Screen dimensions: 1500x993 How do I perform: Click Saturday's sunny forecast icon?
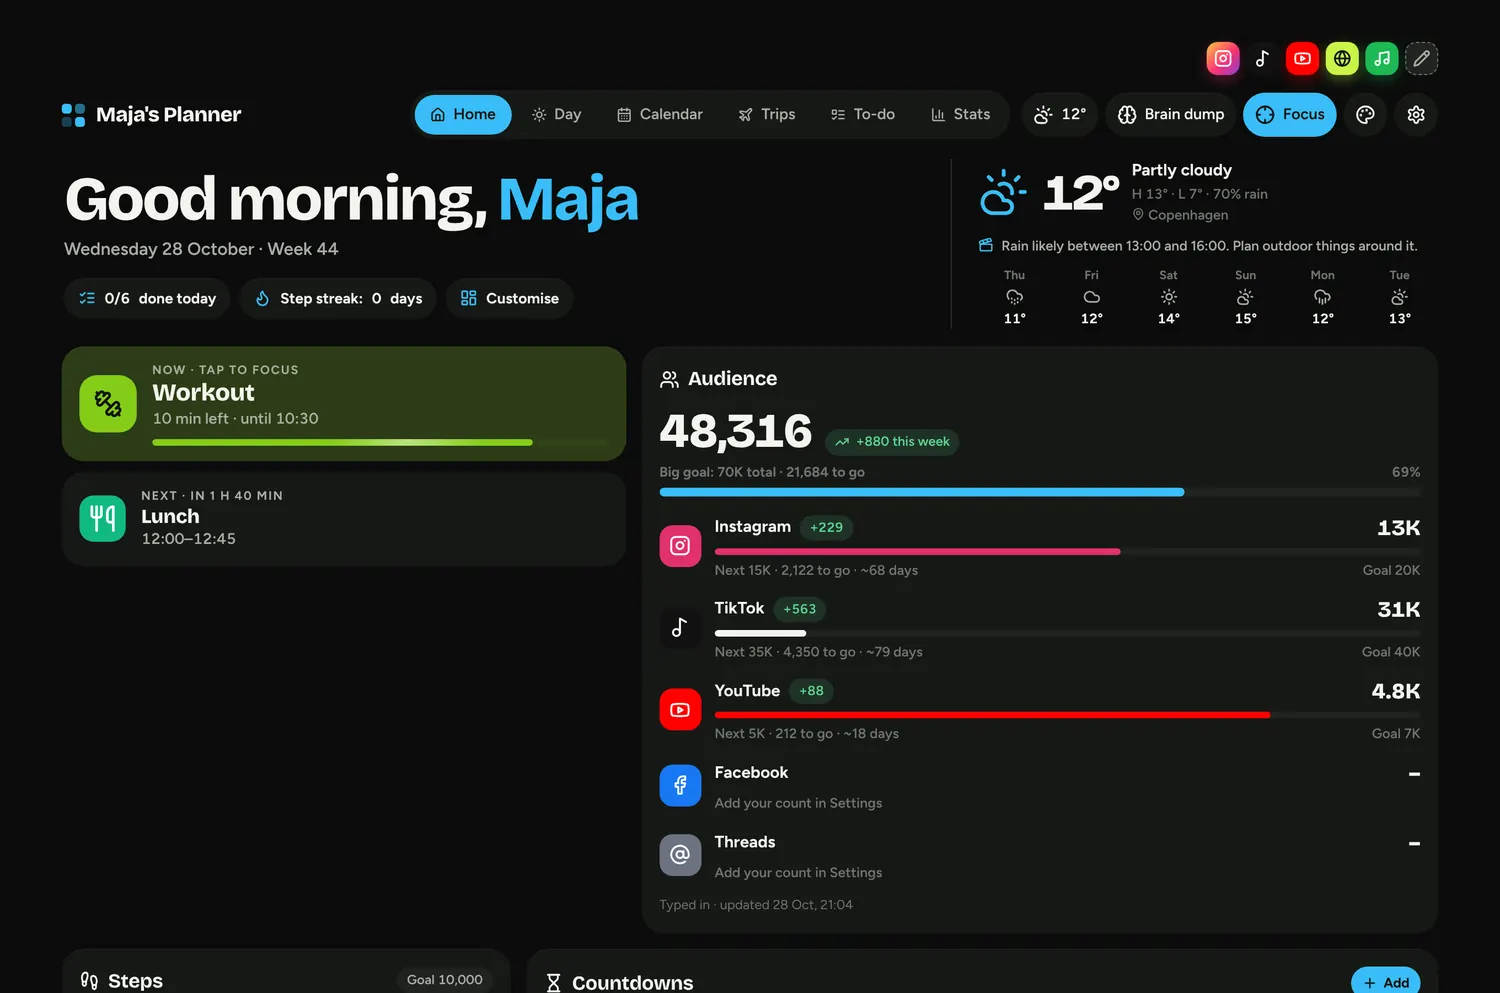click(x=1168, y=297)
